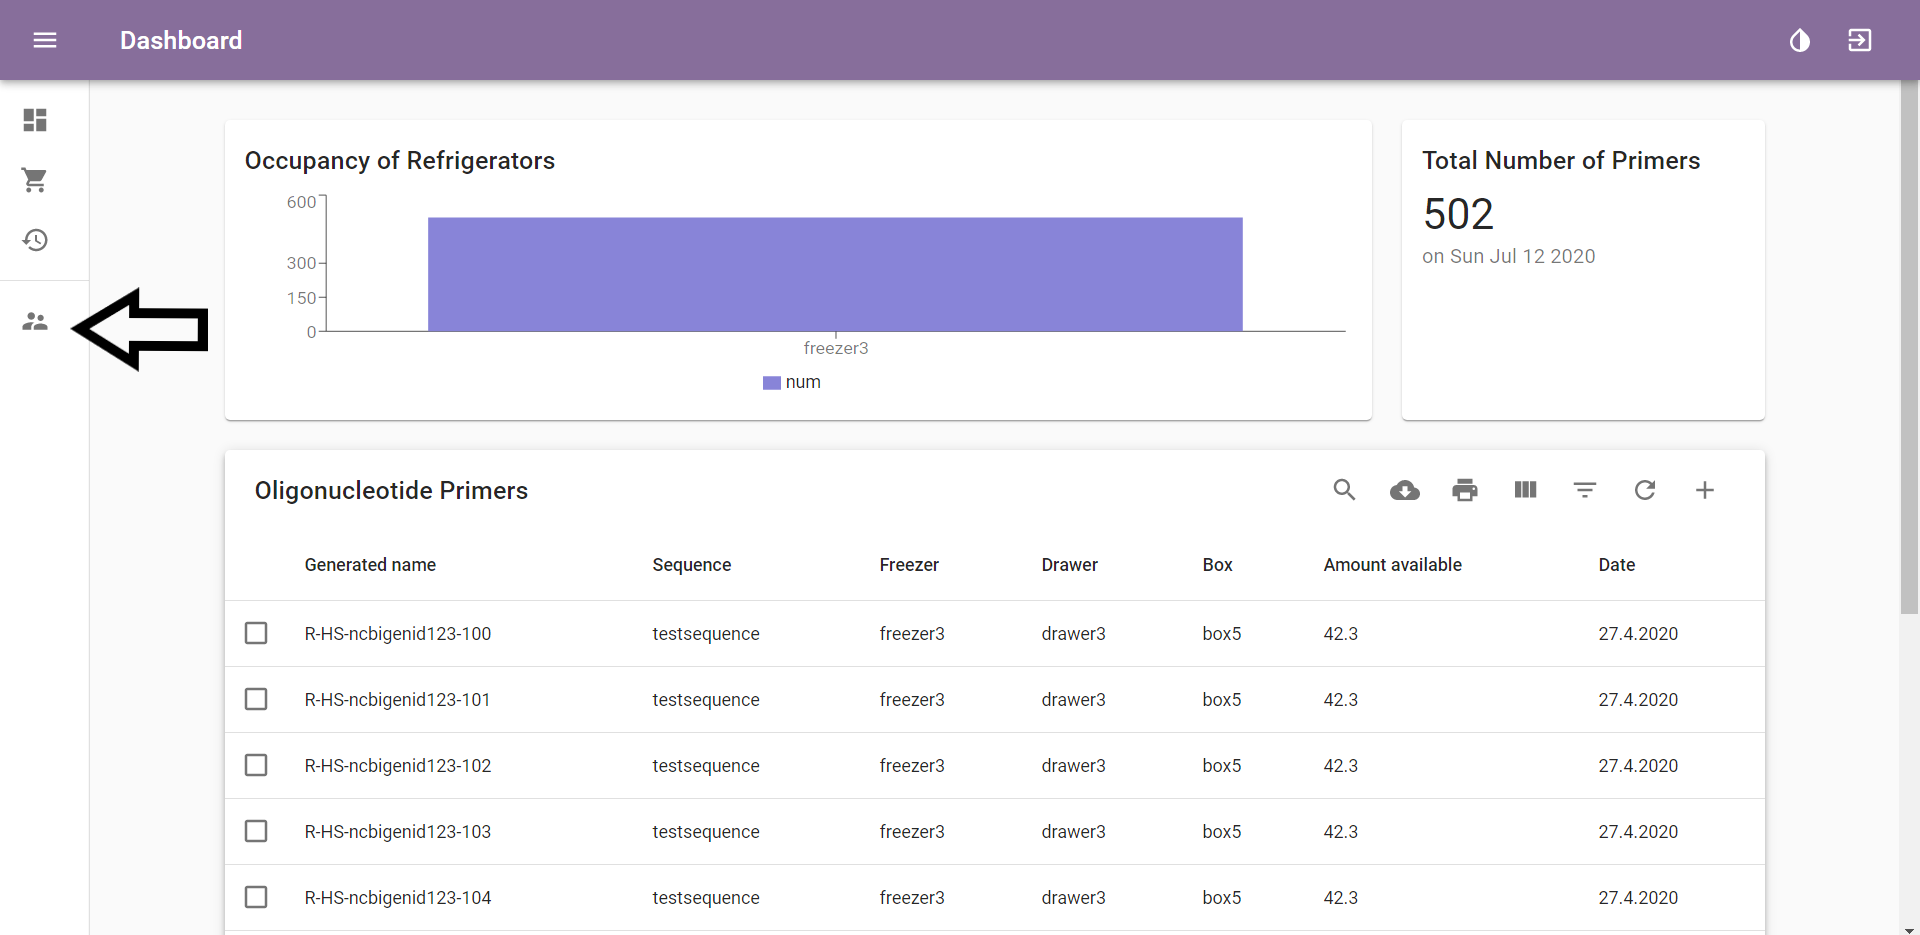Open the dashboard sidebar icon
The height and width of the screenshot is (935, 1920).
pos(35,120)
